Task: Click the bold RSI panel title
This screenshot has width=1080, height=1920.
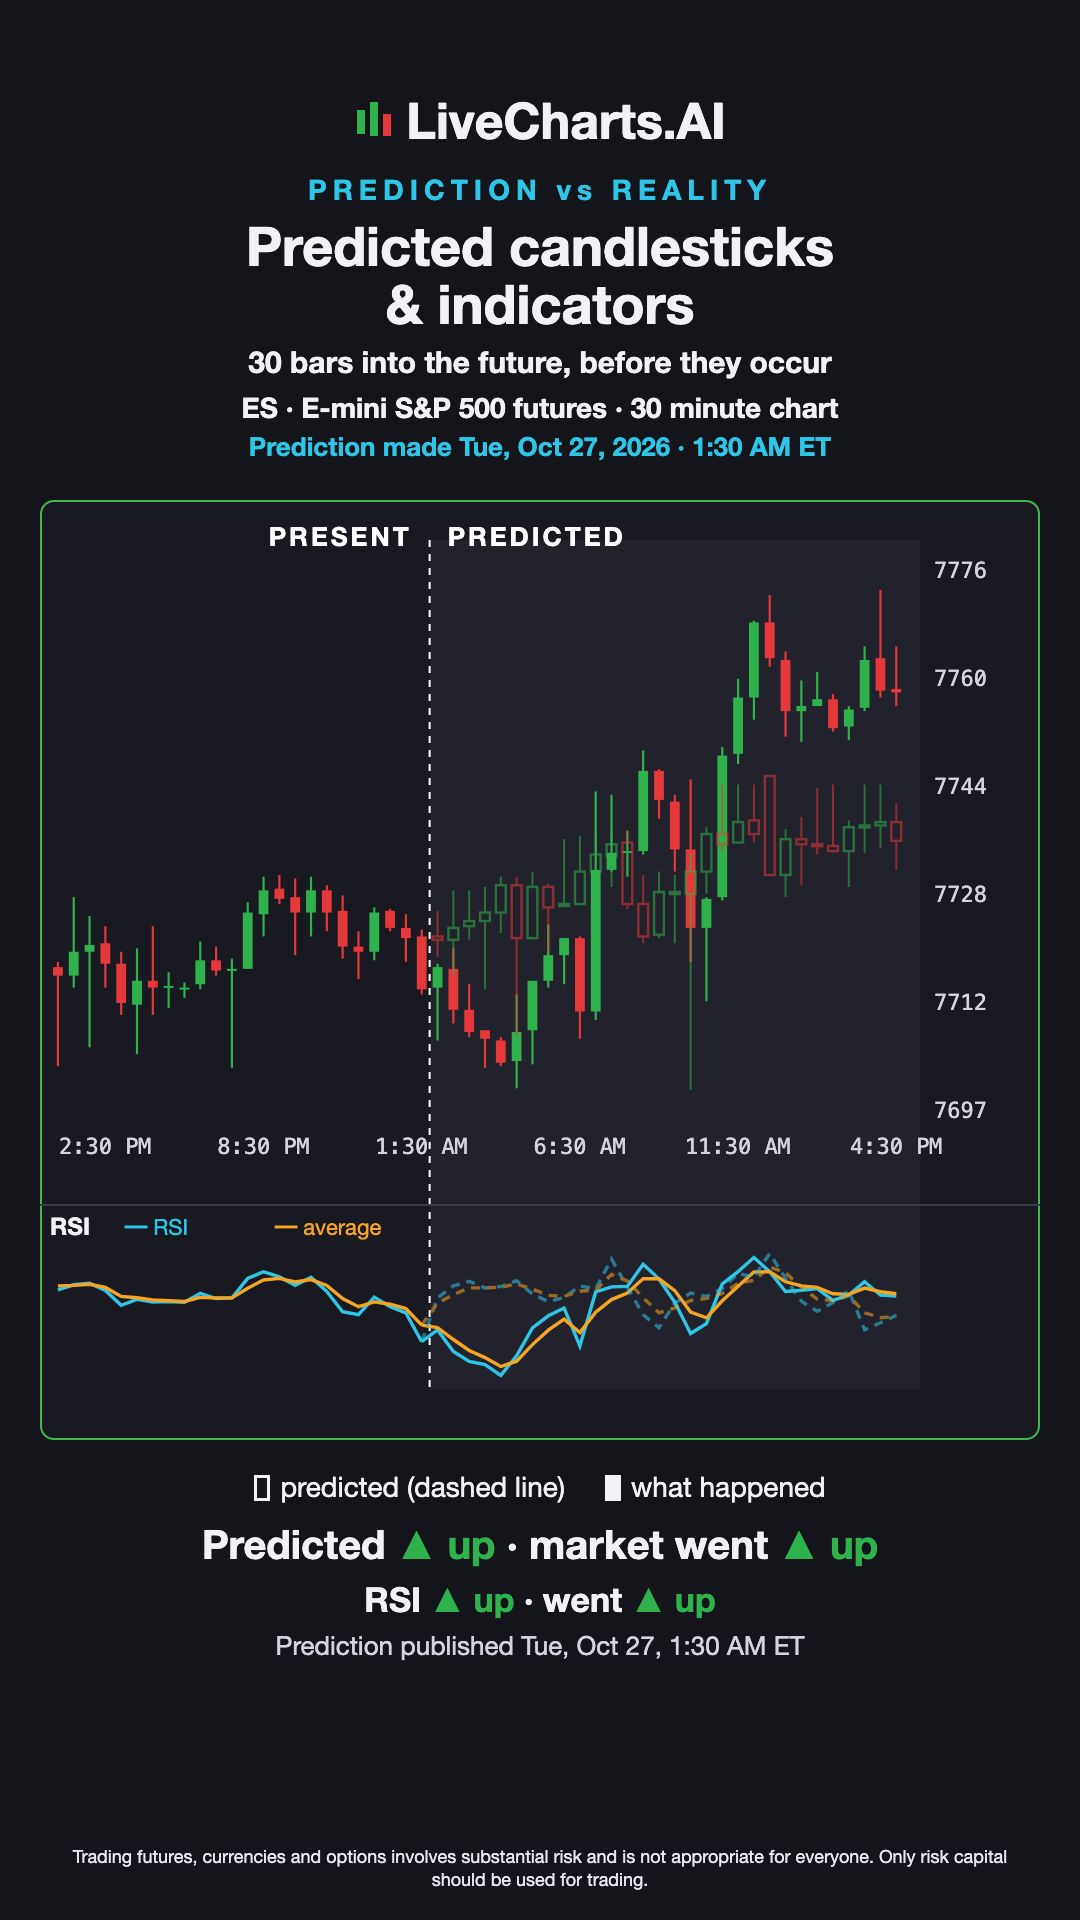Action: [x=70, y=1227]
